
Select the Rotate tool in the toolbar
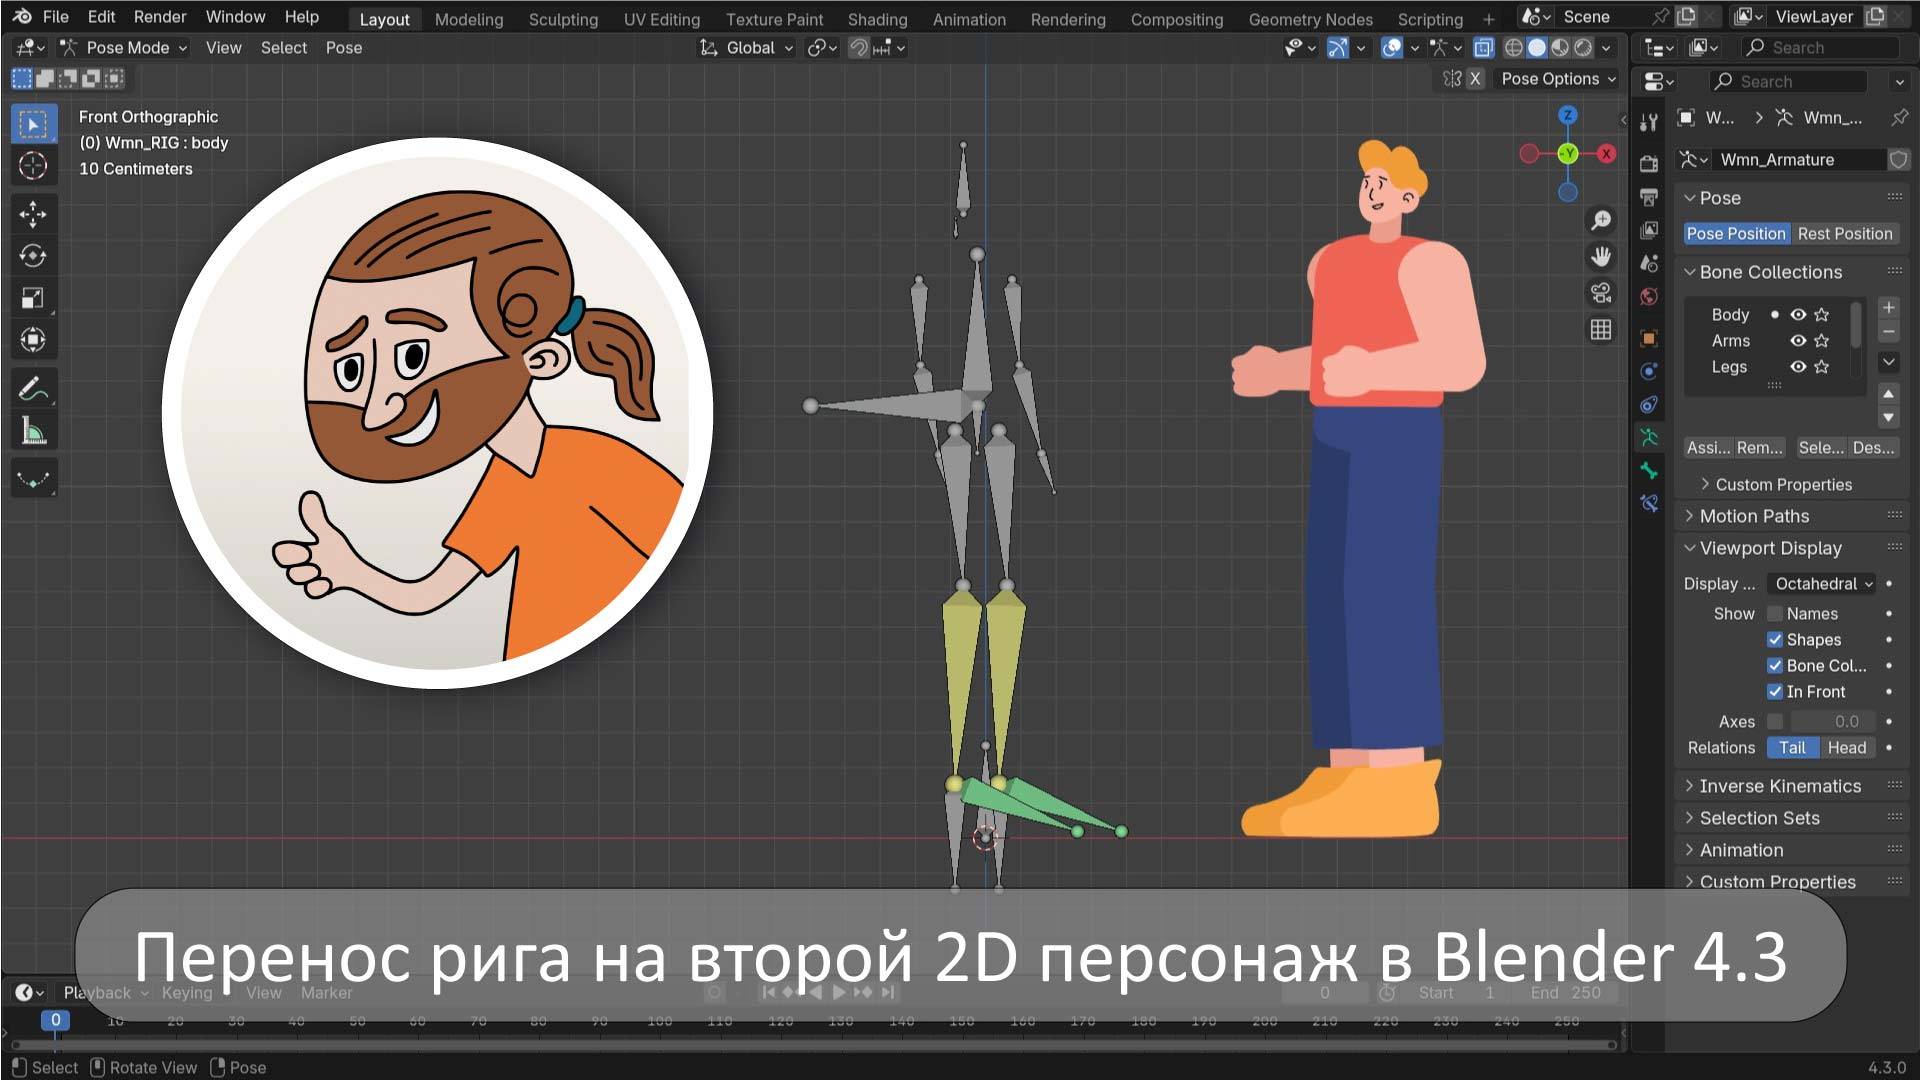point(33,256)
